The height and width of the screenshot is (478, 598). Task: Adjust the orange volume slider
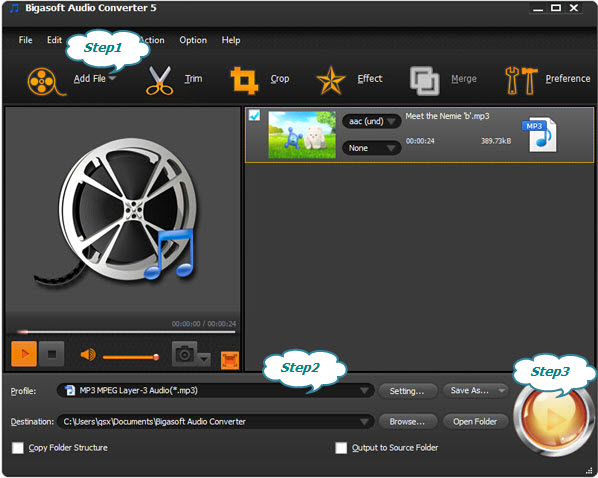[131, 357]
